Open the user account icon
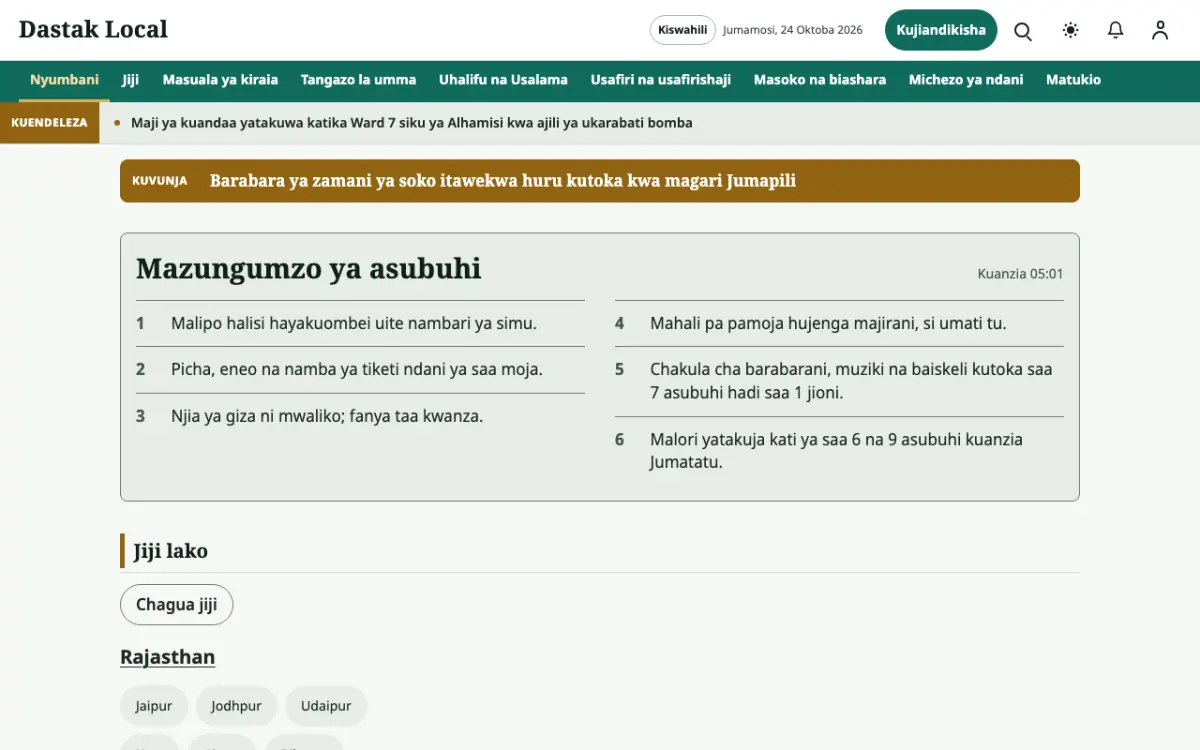 click(x=1160, y=31)
